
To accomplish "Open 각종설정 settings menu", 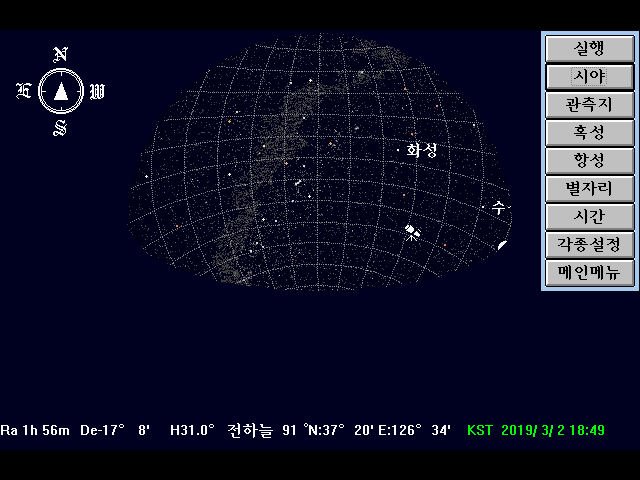I will pos(590,244).
